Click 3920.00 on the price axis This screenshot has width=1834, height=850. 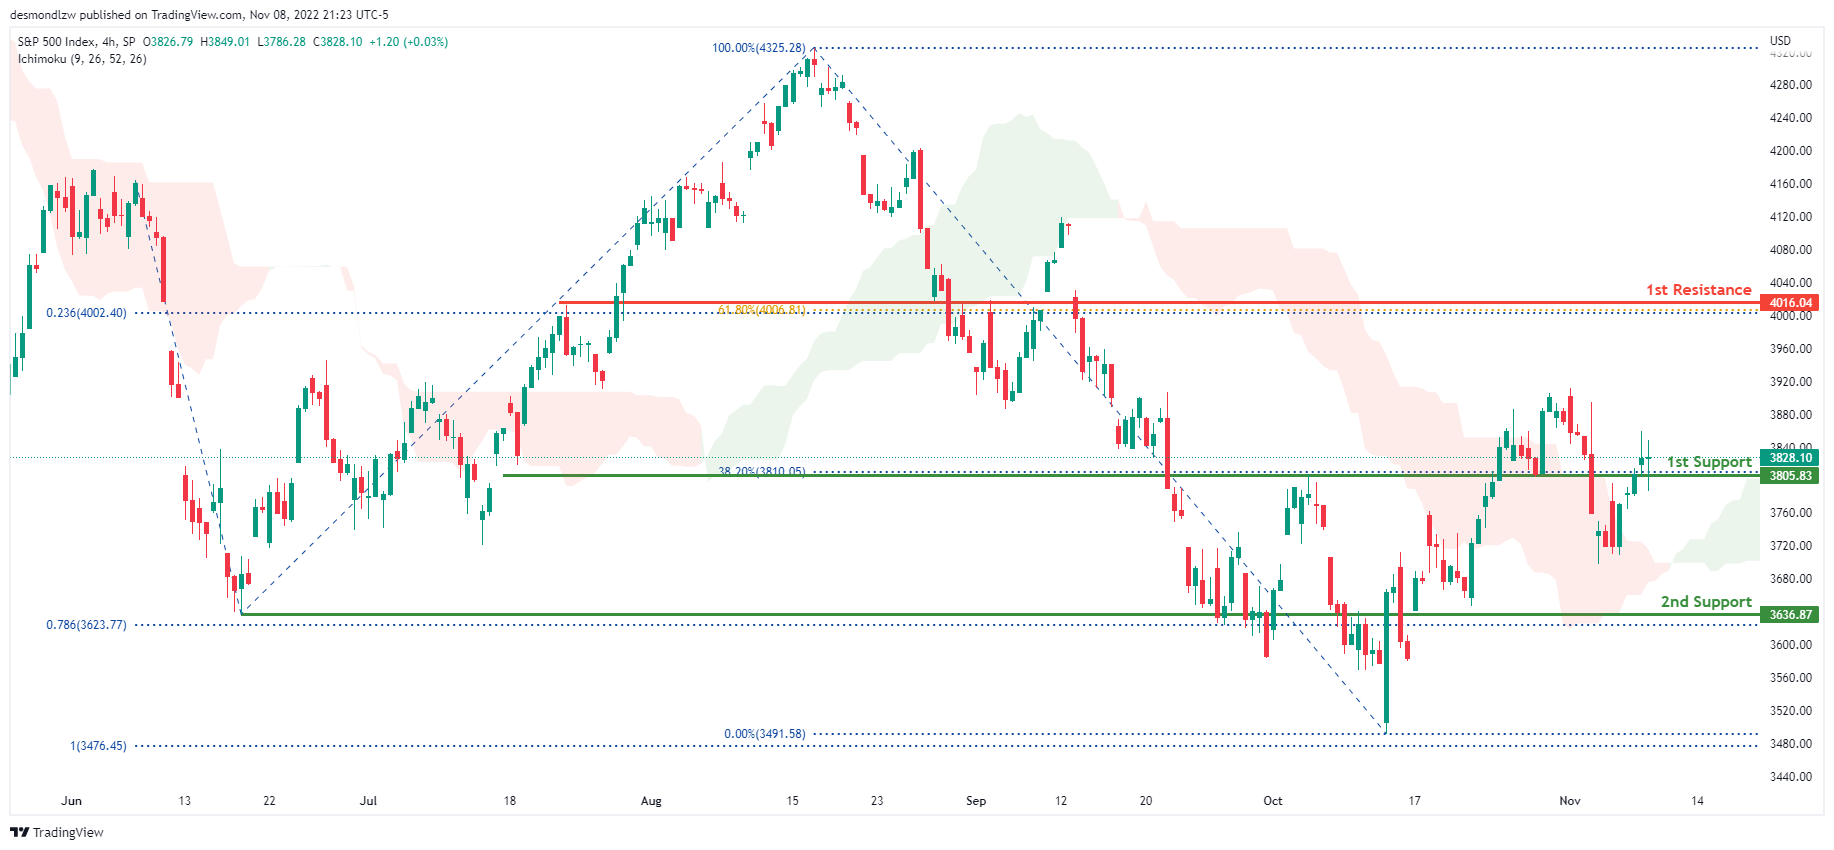coord(1791,382)
